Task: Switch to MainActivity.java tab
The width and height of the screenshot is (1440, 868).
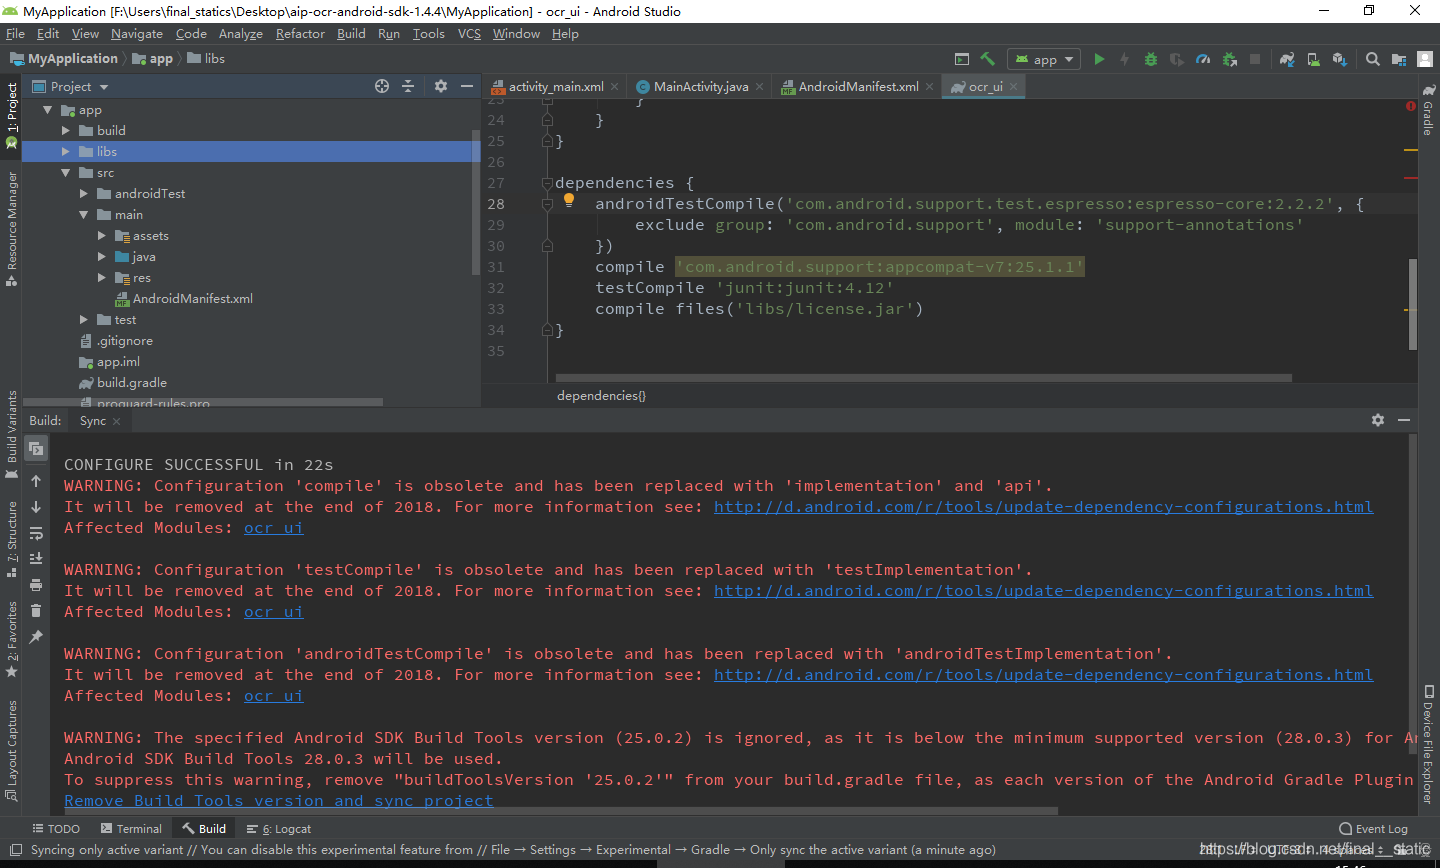Action: [700, 87]
